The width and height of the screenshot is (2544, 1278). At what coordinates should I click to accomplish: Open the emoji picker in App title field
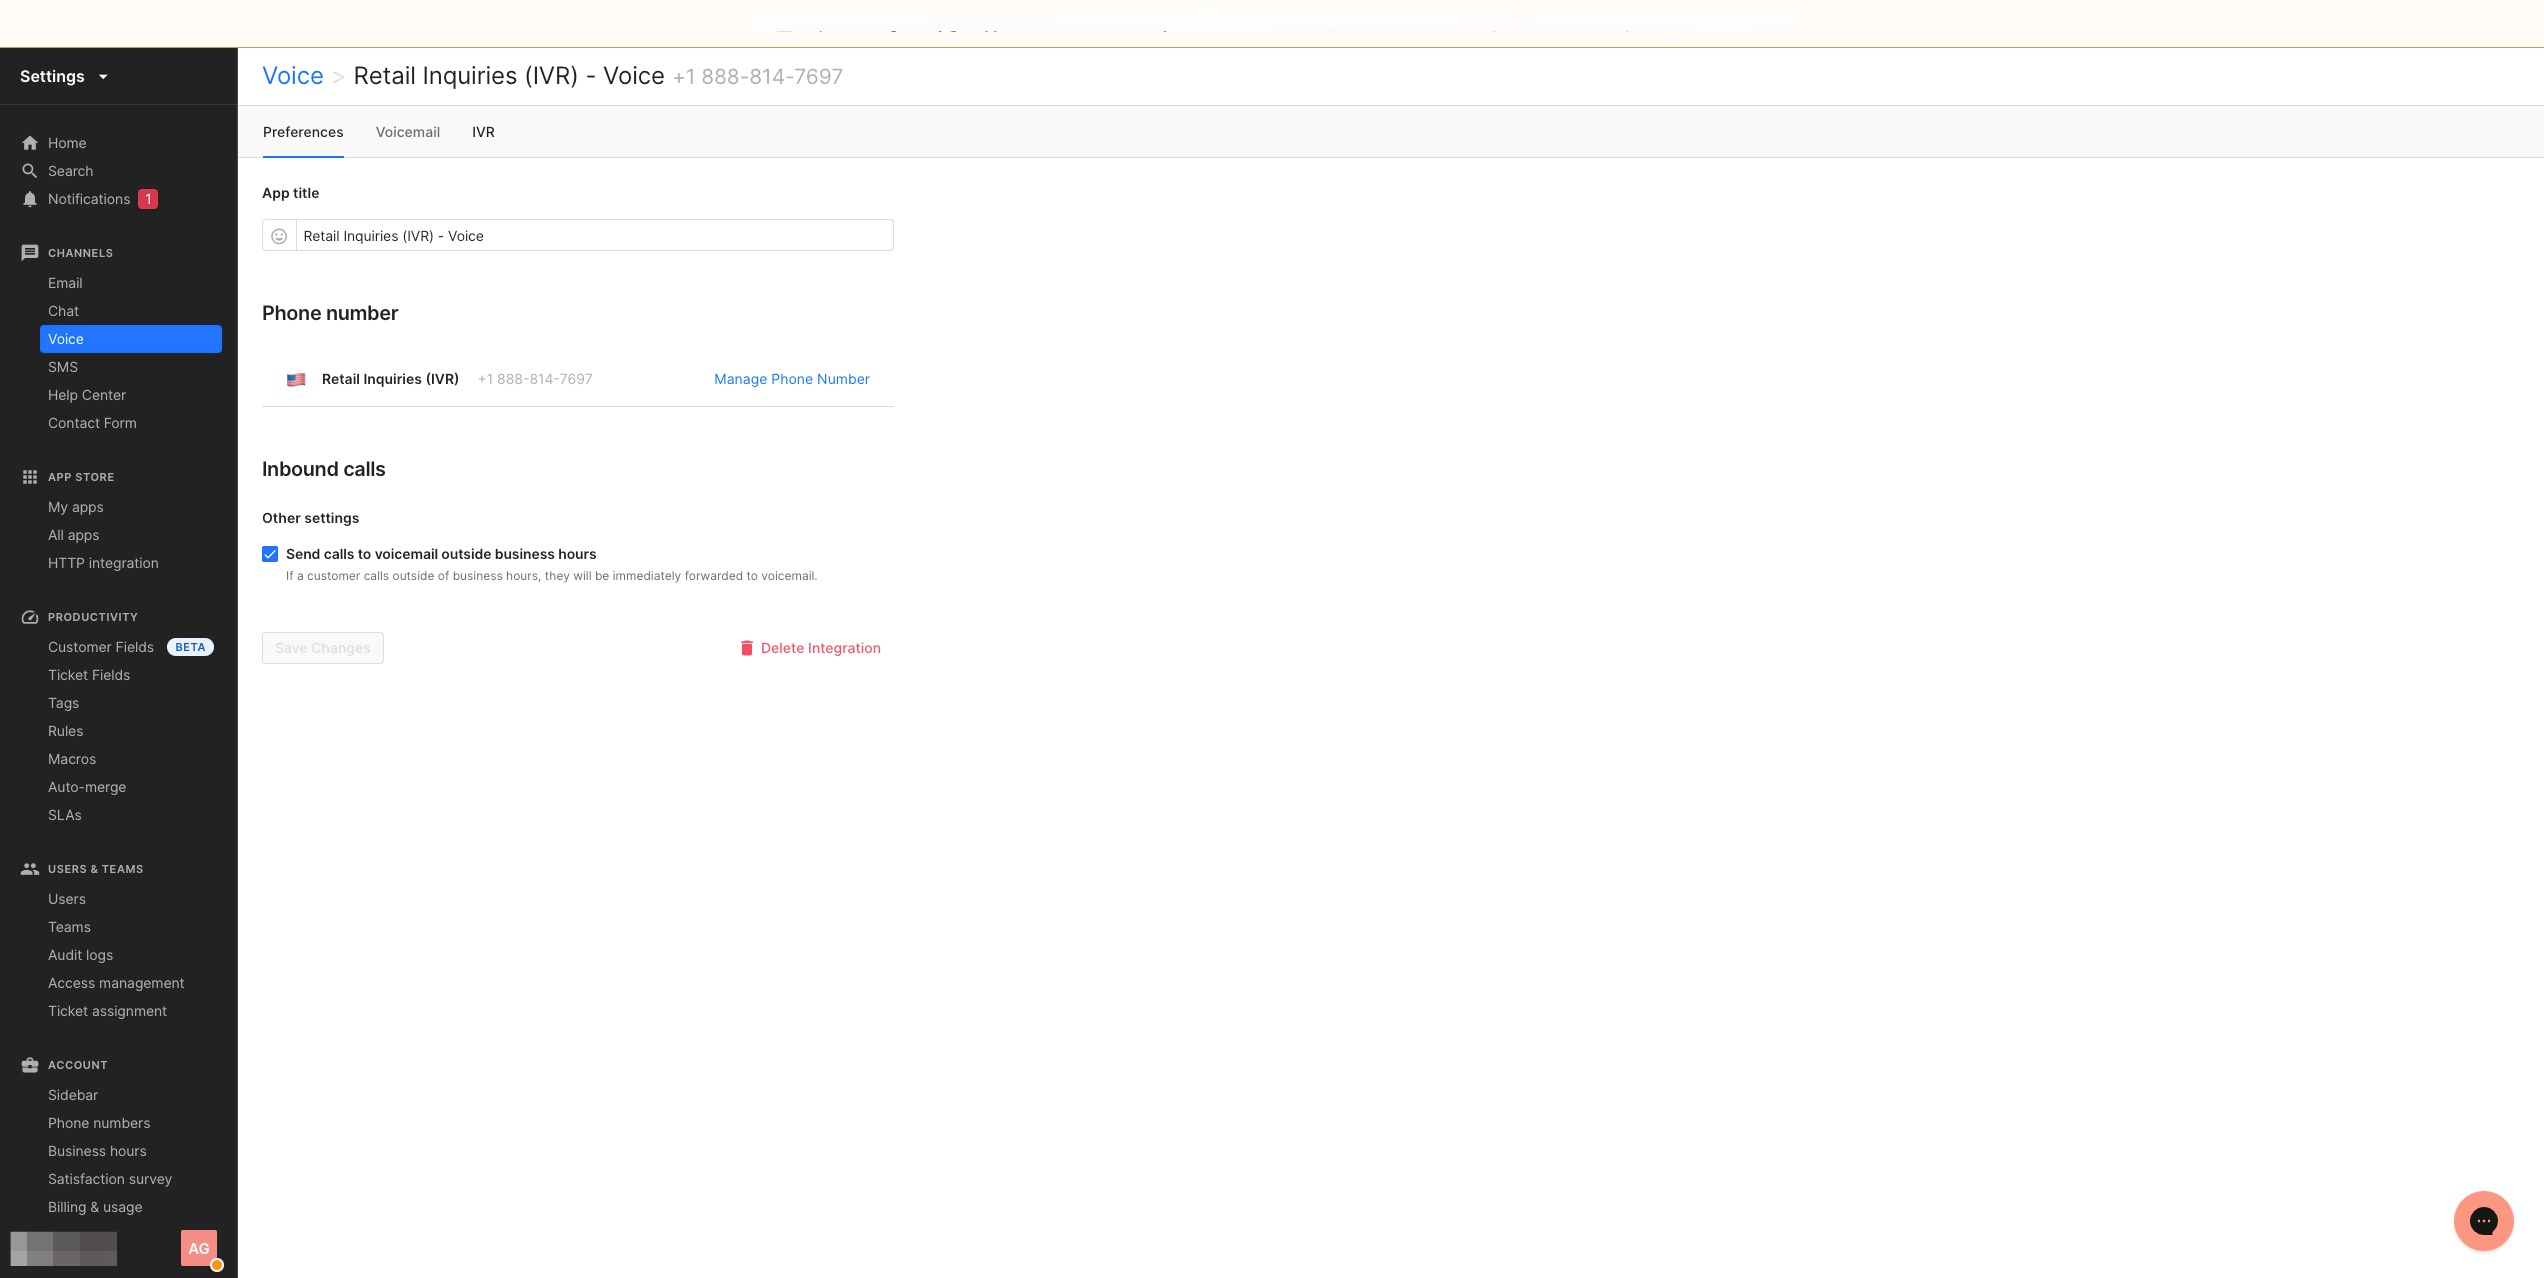tap(279, 236)
